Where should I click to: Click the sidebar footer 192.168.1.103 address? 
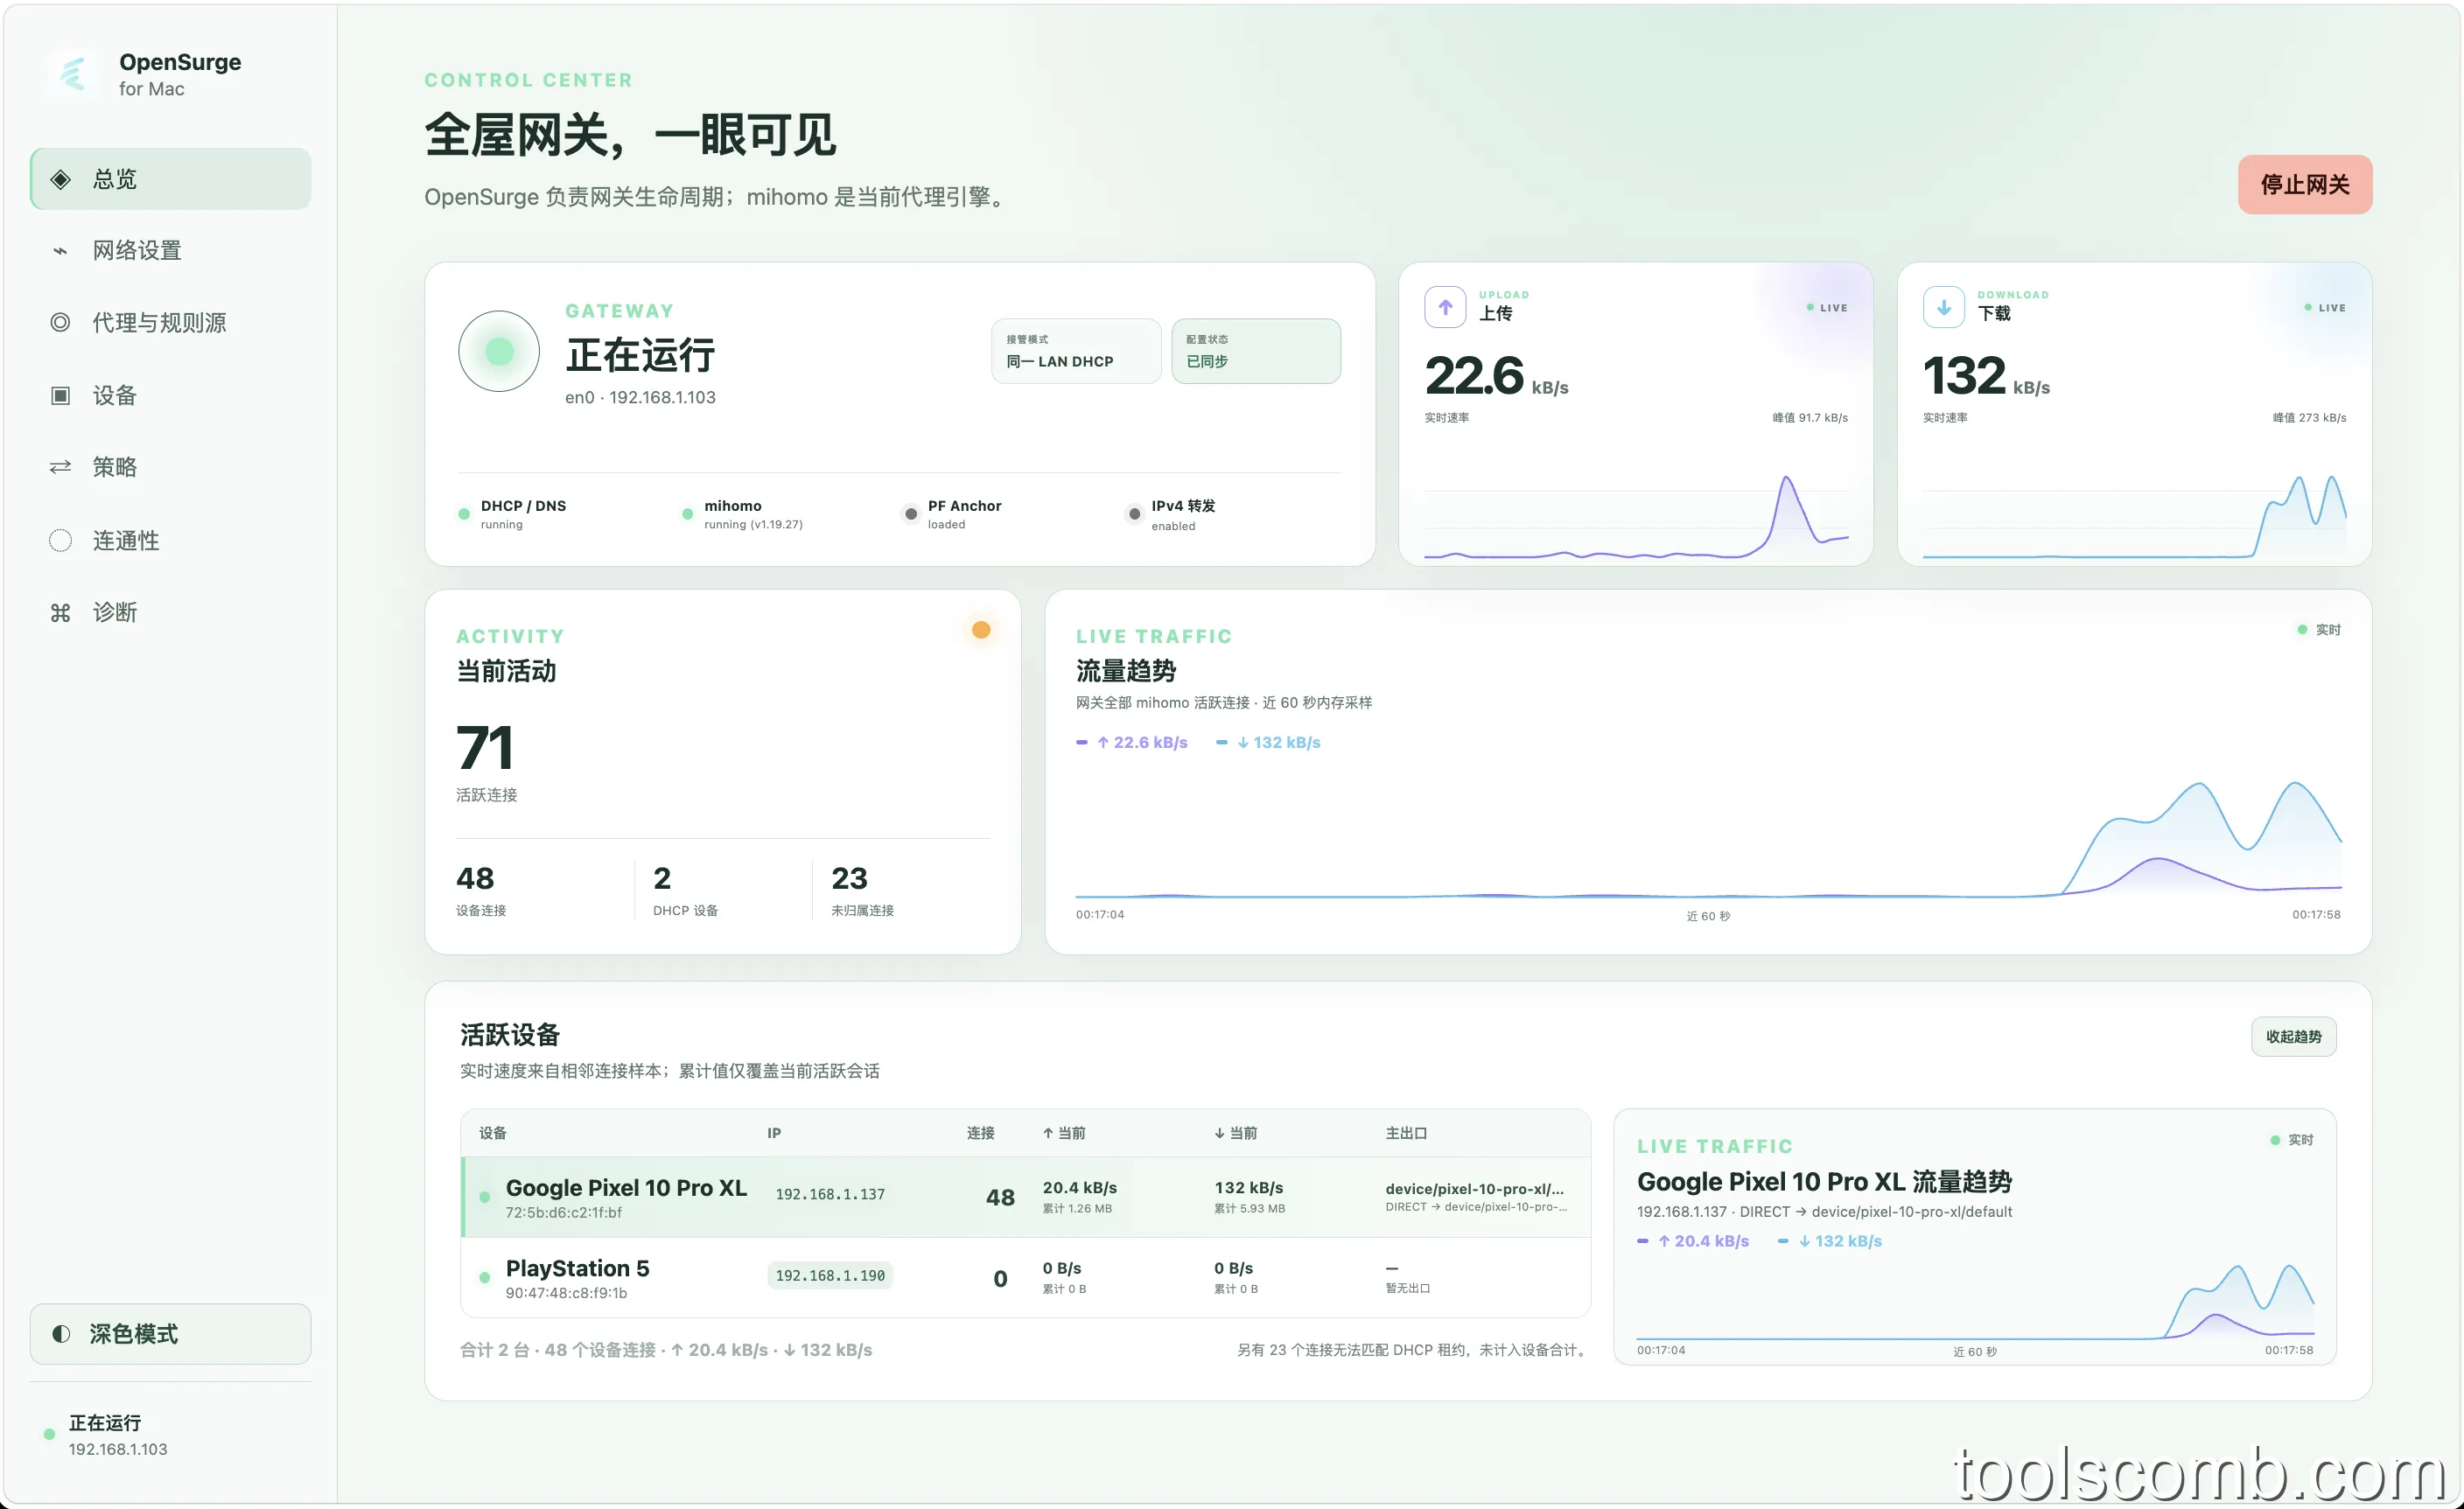pyautogui.click(x=118, y=1449)
